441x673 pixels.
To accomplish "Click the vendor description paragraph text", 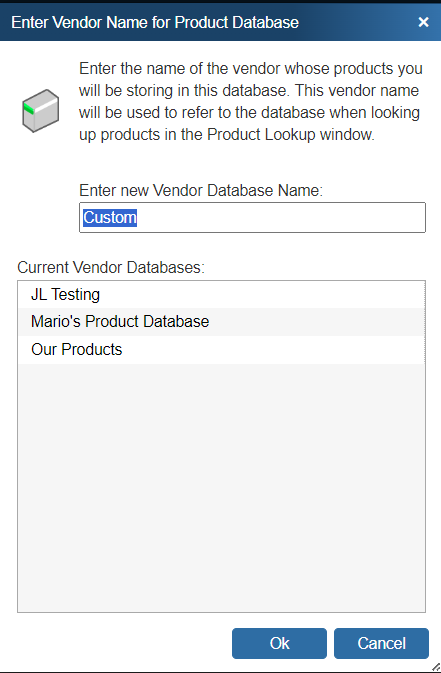I will click(x=251, y=101).
